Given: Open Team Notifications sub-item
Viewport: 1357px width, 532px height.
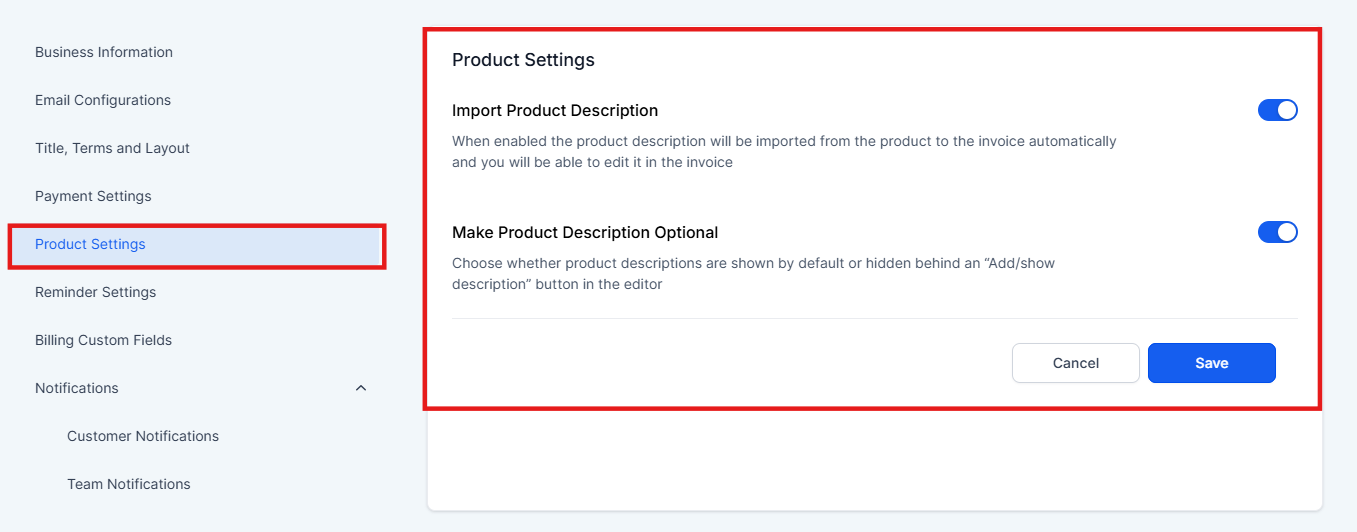Looking at the screenshot, I should pyautogui.click(x=129, y=484).
